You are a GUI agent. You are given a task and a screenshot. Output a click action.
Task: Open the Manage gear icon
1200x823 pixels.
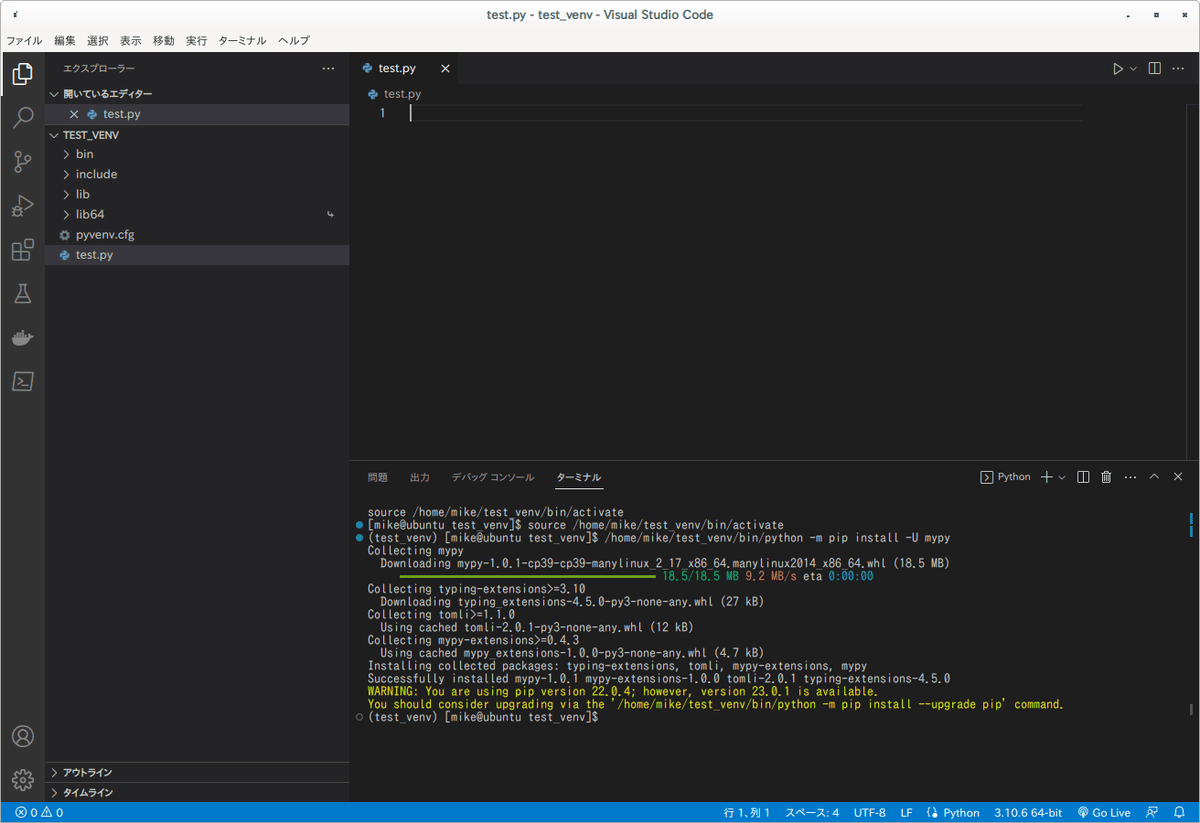click(x=22, y=780)
